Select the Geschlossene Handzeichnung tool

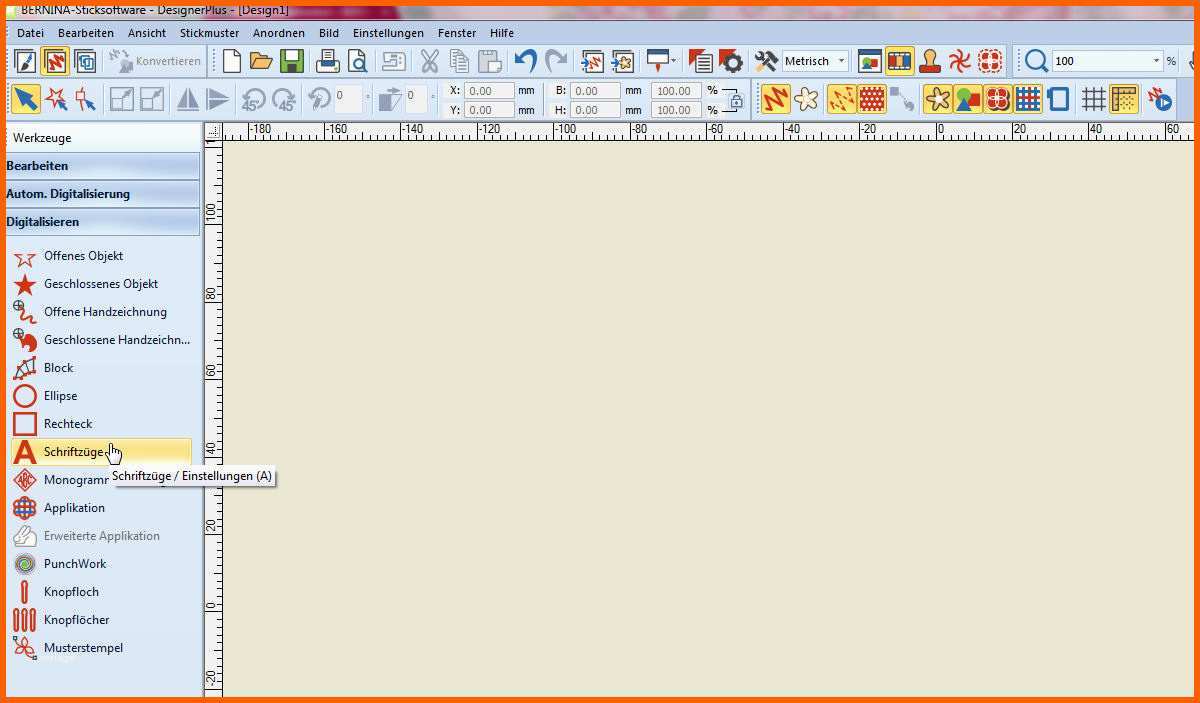click(100, 340)
